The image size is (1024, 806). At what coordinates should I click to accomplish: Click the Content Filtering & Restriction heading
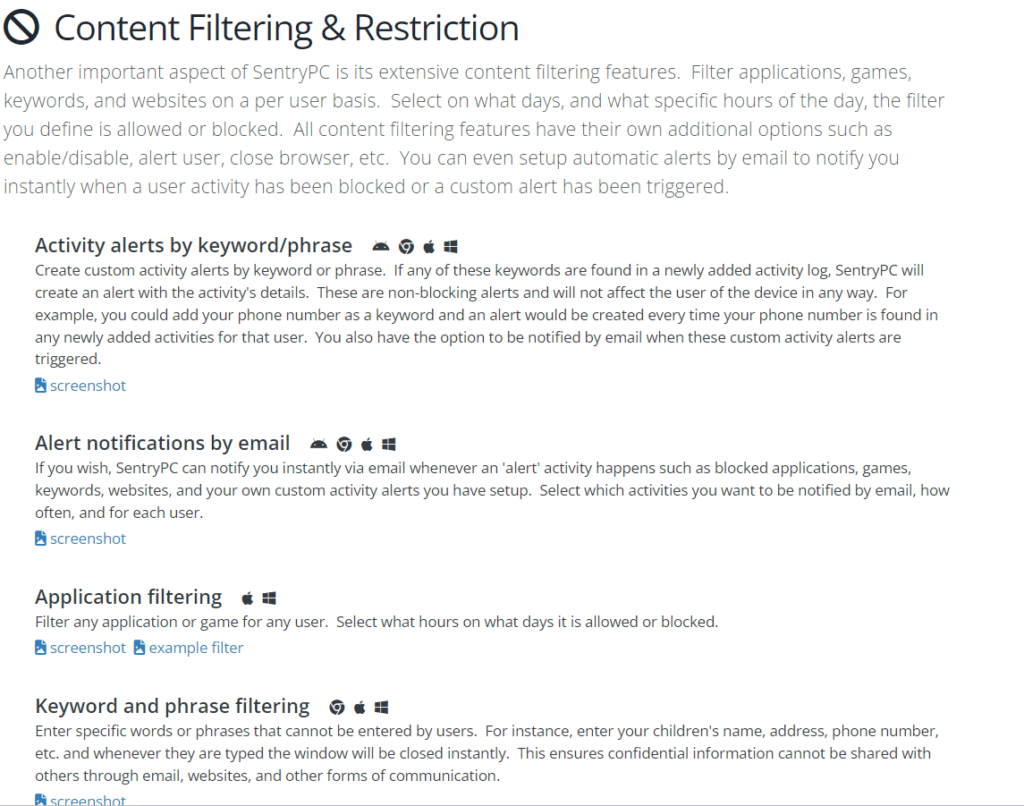click(x=287, y=29)
